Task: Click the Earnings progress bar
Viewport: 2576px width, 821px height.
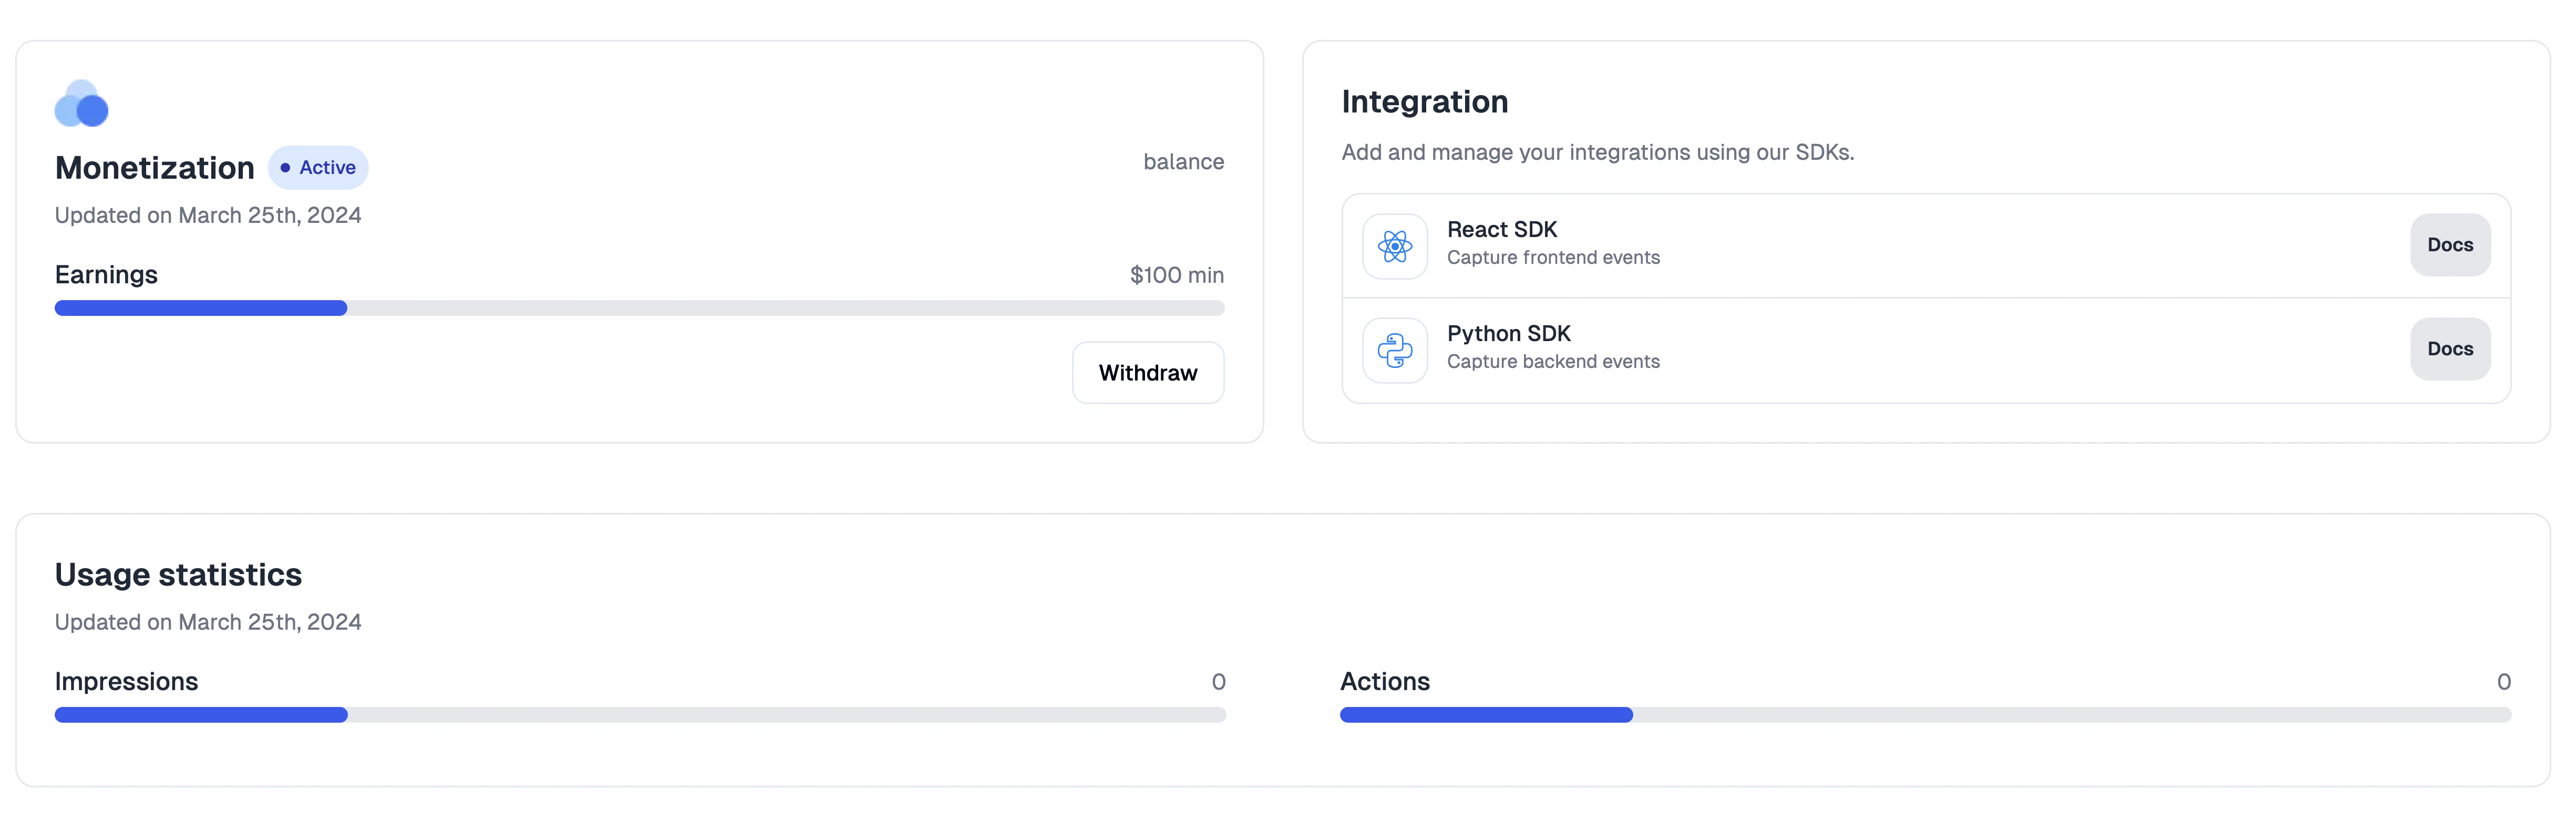Action: pyautogui.click(x=639, y=308)
